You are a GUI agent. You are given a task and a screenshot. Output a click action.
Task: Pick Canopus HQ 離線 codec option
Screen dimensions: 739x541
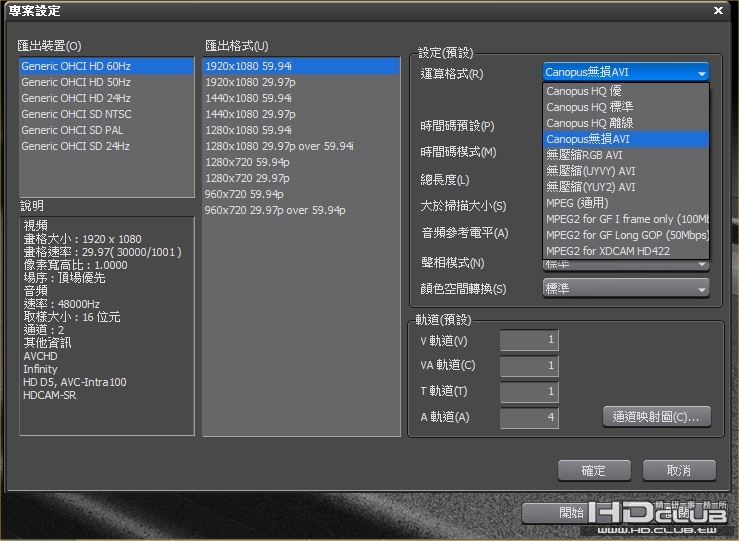(x=626, y=123)
